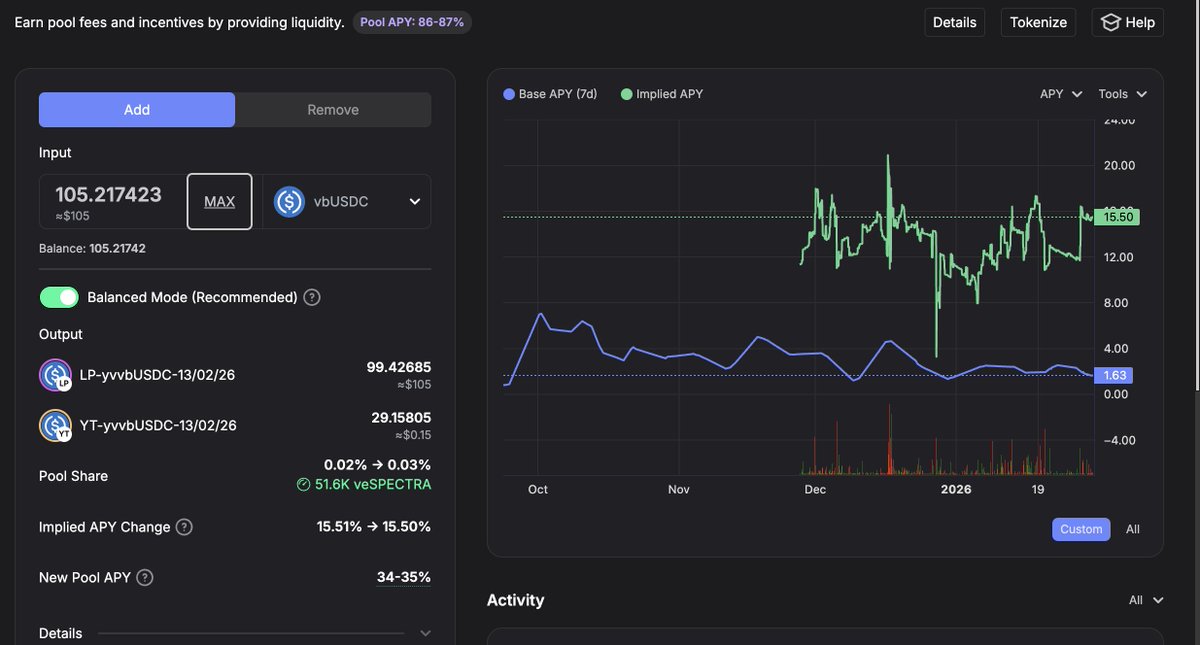Select the All chart range

pos(1132,529)
